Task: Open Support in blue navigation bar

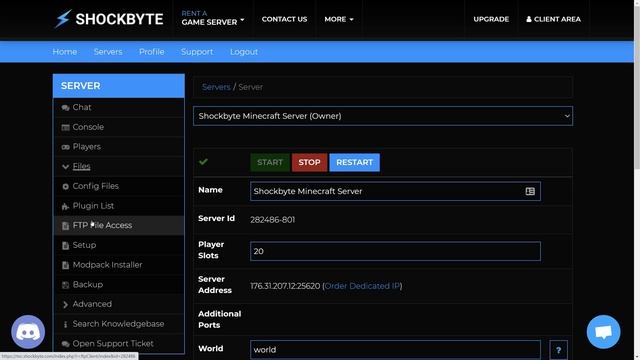Action: pos(197,52)
